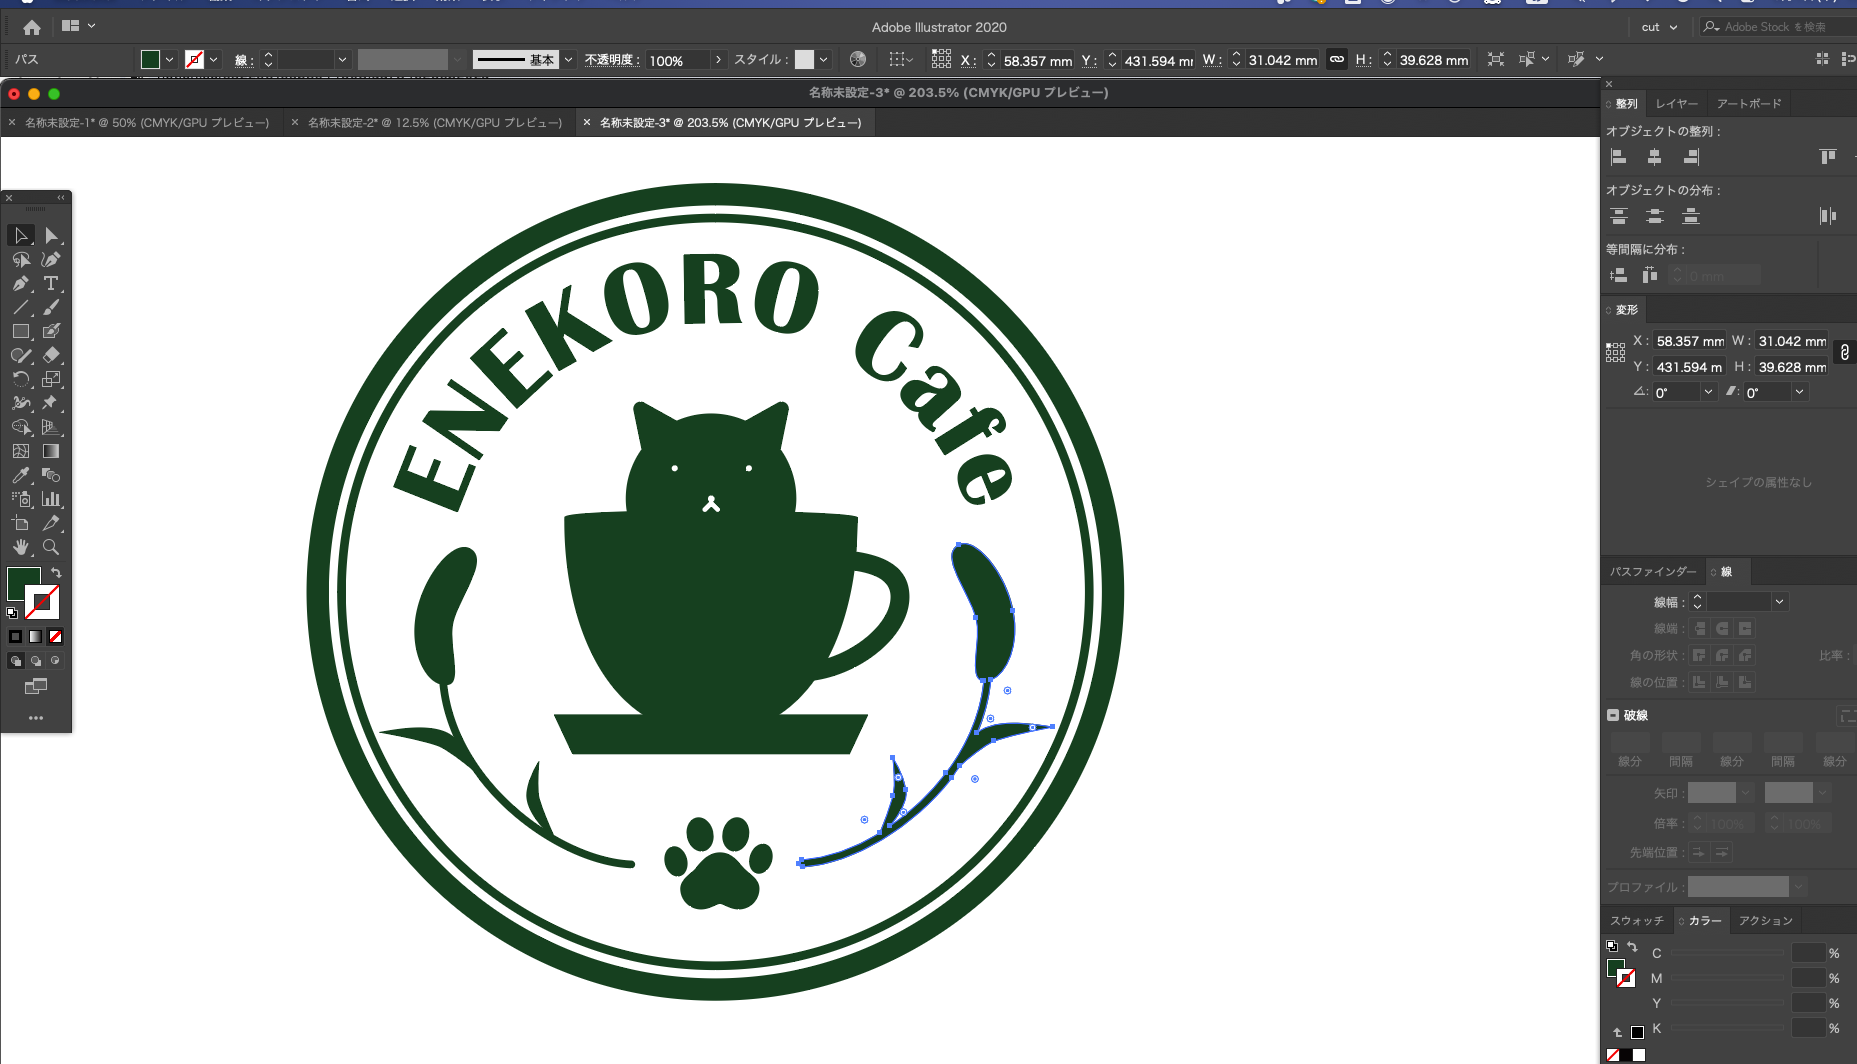Open the スウォッチ panel tab
Image resolution: width=1857 pixels, height=1064 pixels.
pyautogui.click(x=1636, y=921)
